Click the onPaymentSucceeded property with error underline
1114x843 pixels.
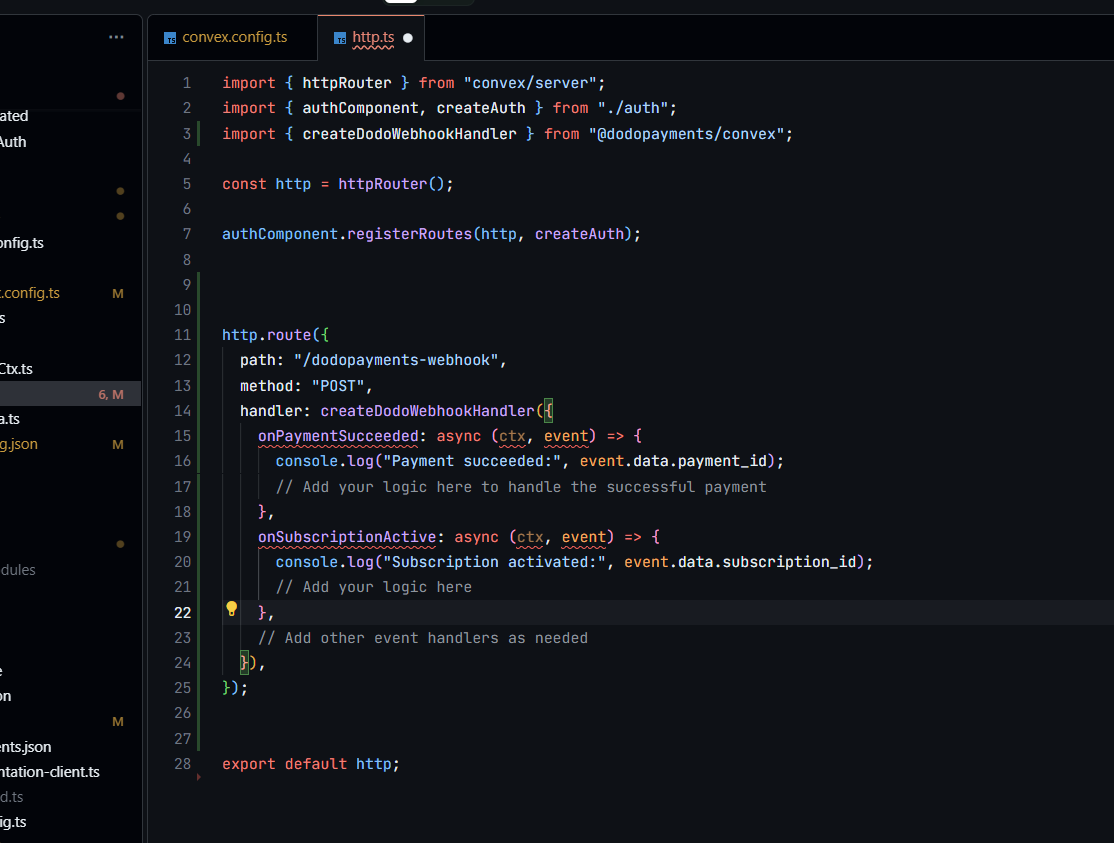coord(339,436)
